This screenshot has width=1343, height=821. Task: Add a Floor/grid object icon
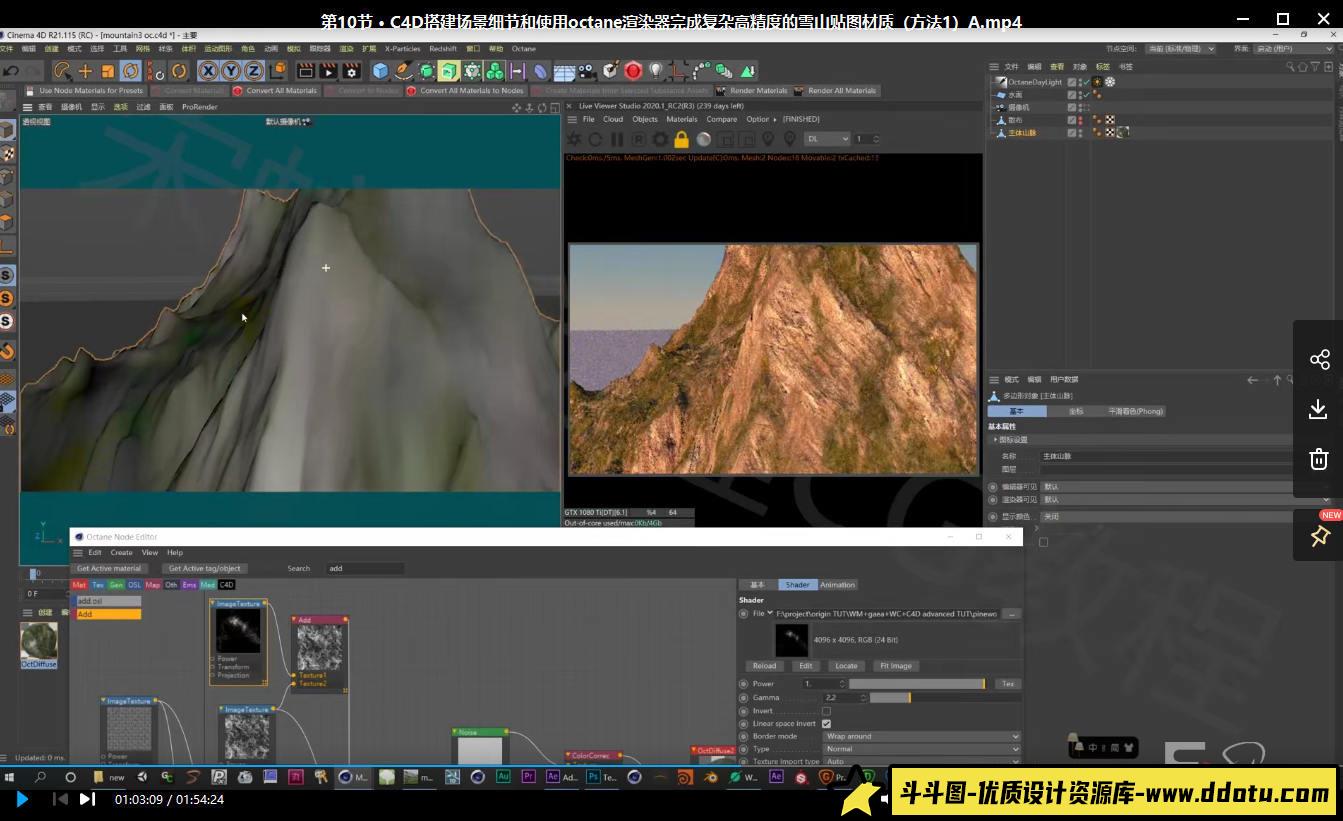coord(564,71)
